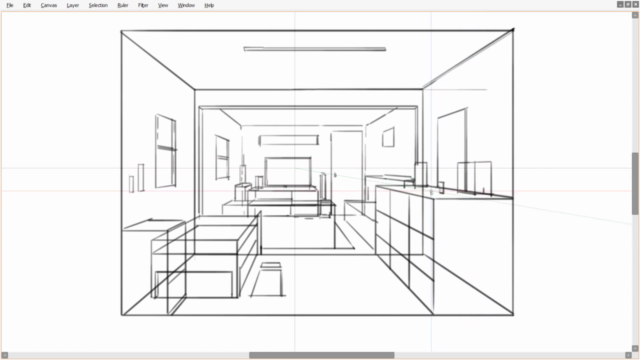The image size is (640, 360).
Task: Open the Edit menu
Action: coord(27,5)
